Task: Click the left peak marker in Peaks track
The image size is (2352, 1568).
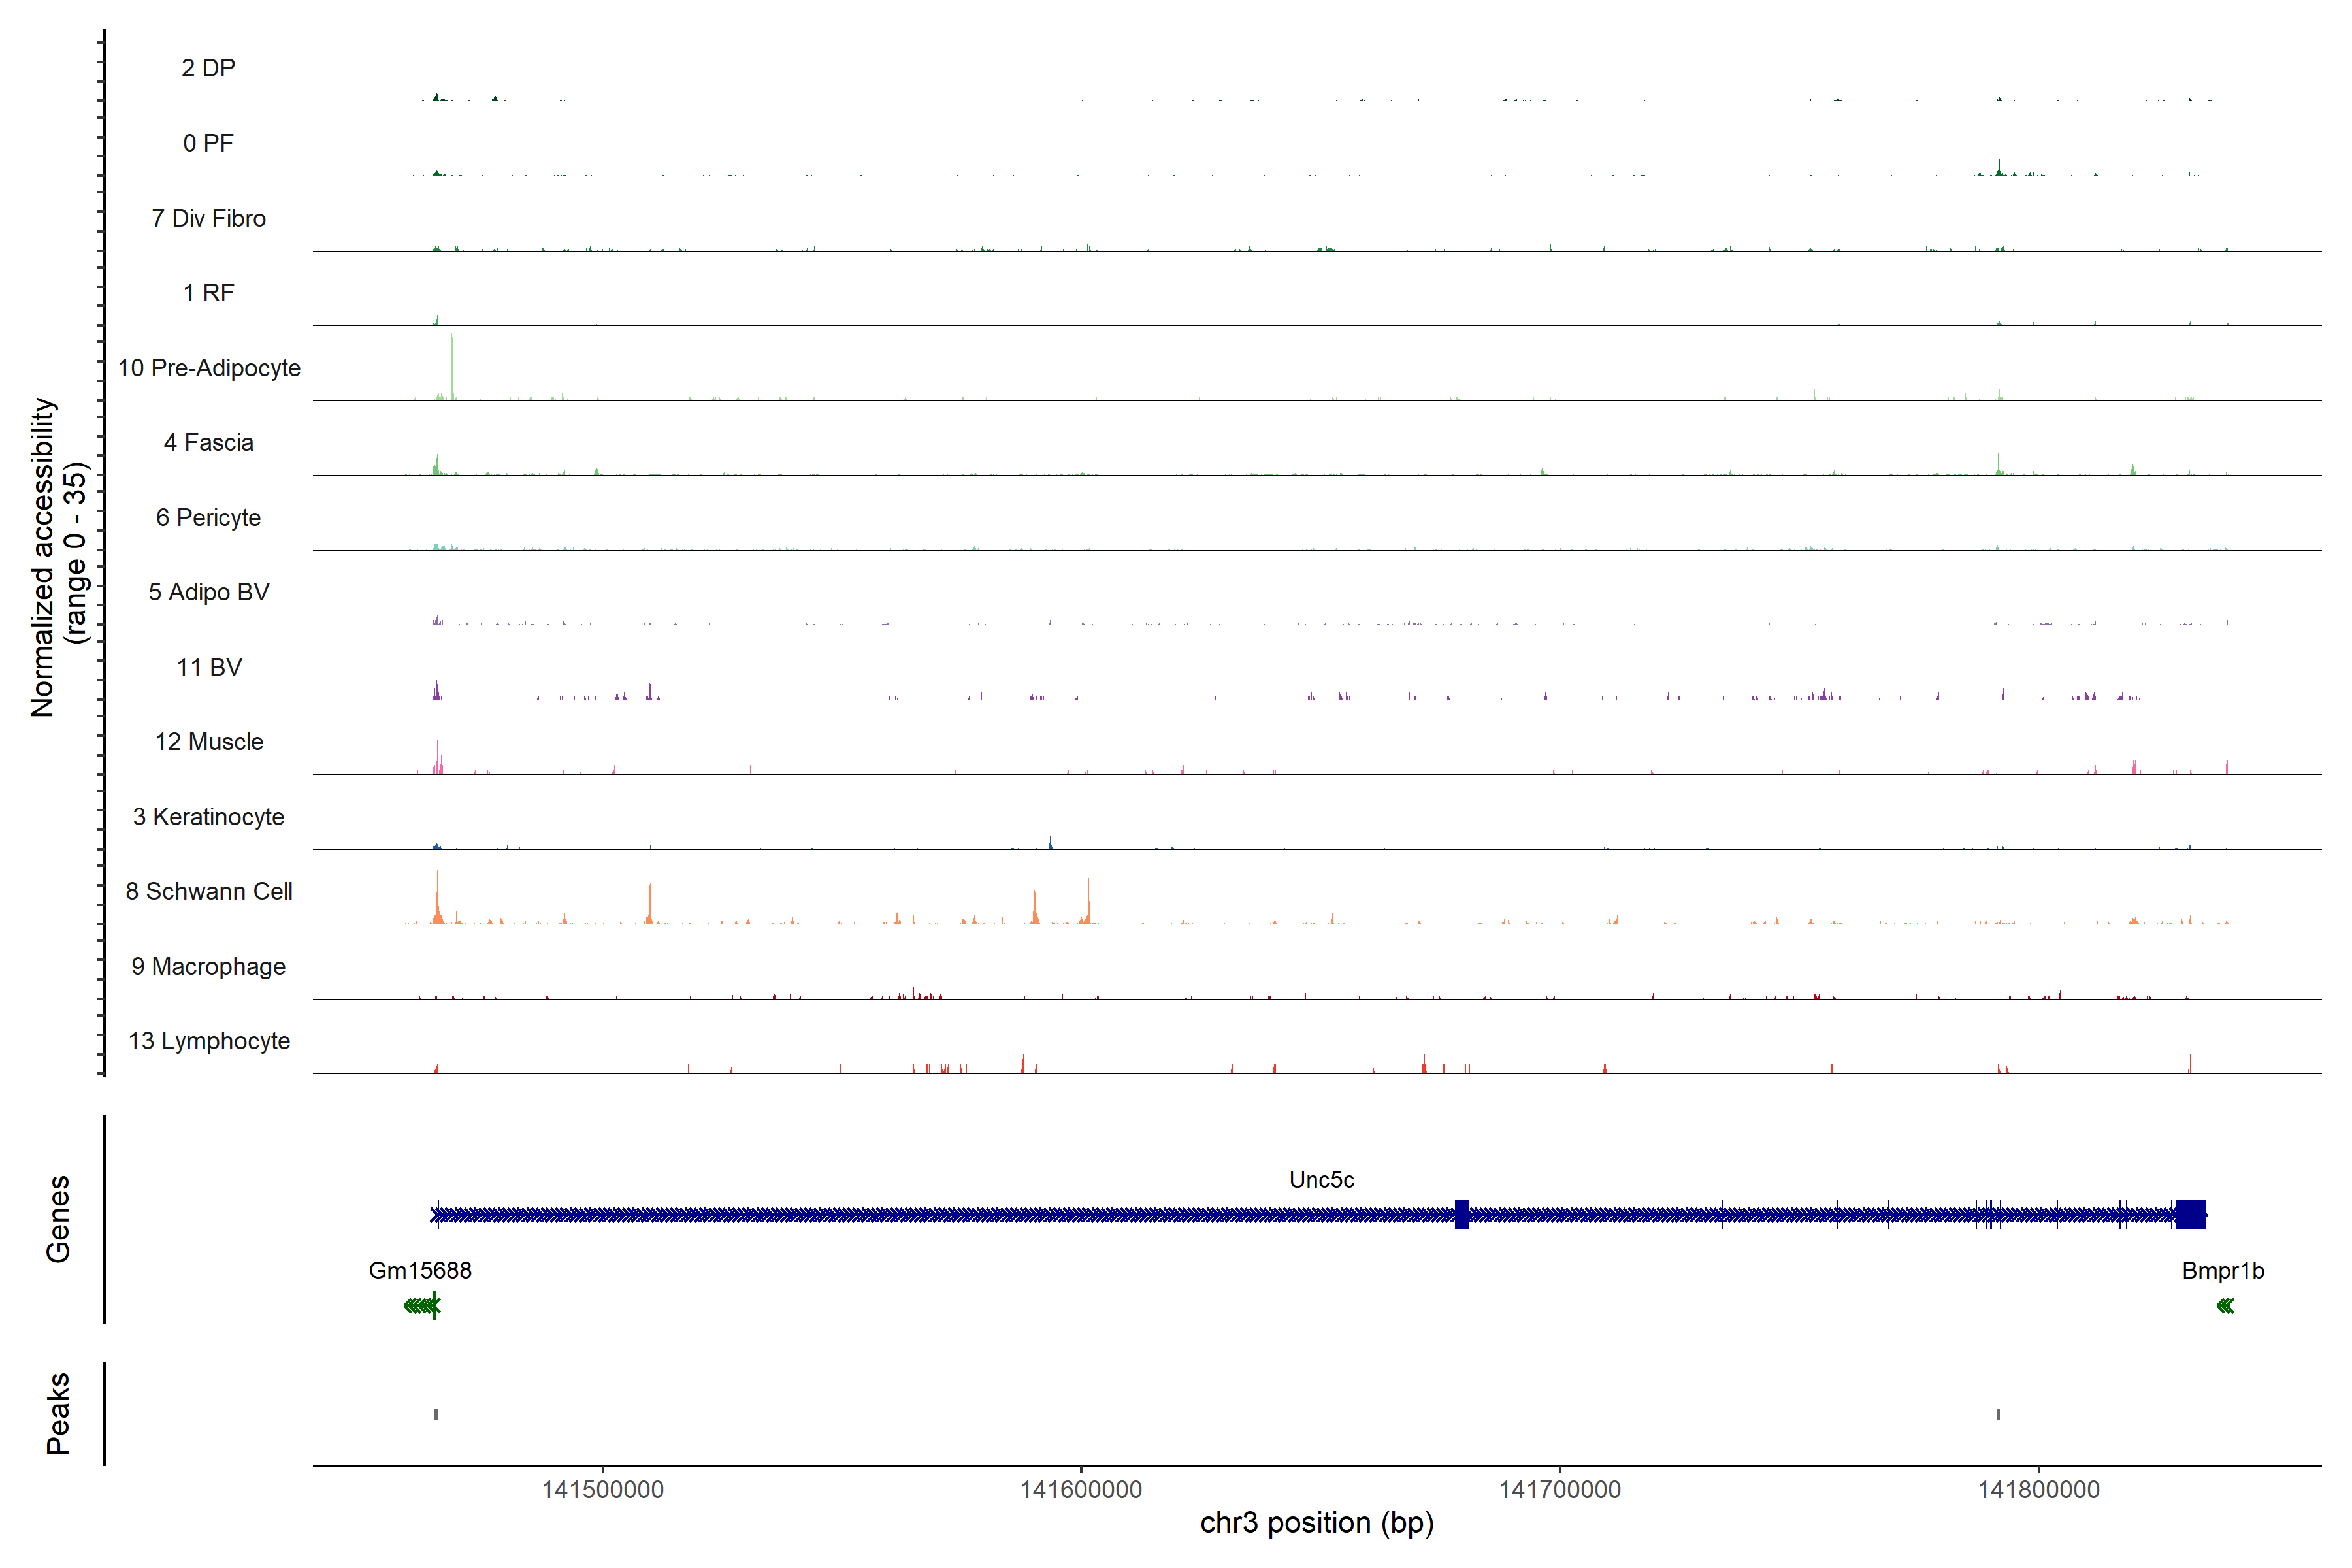Action: pyautogui.click(x=436, y=1413)
